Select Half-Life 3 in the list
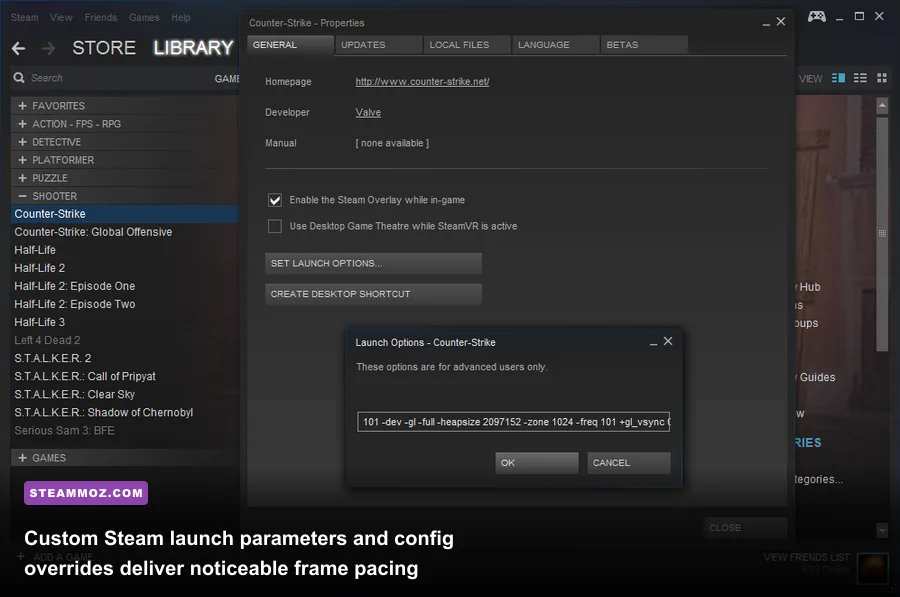Screen dimensions: 900x597 coord(124,322)
